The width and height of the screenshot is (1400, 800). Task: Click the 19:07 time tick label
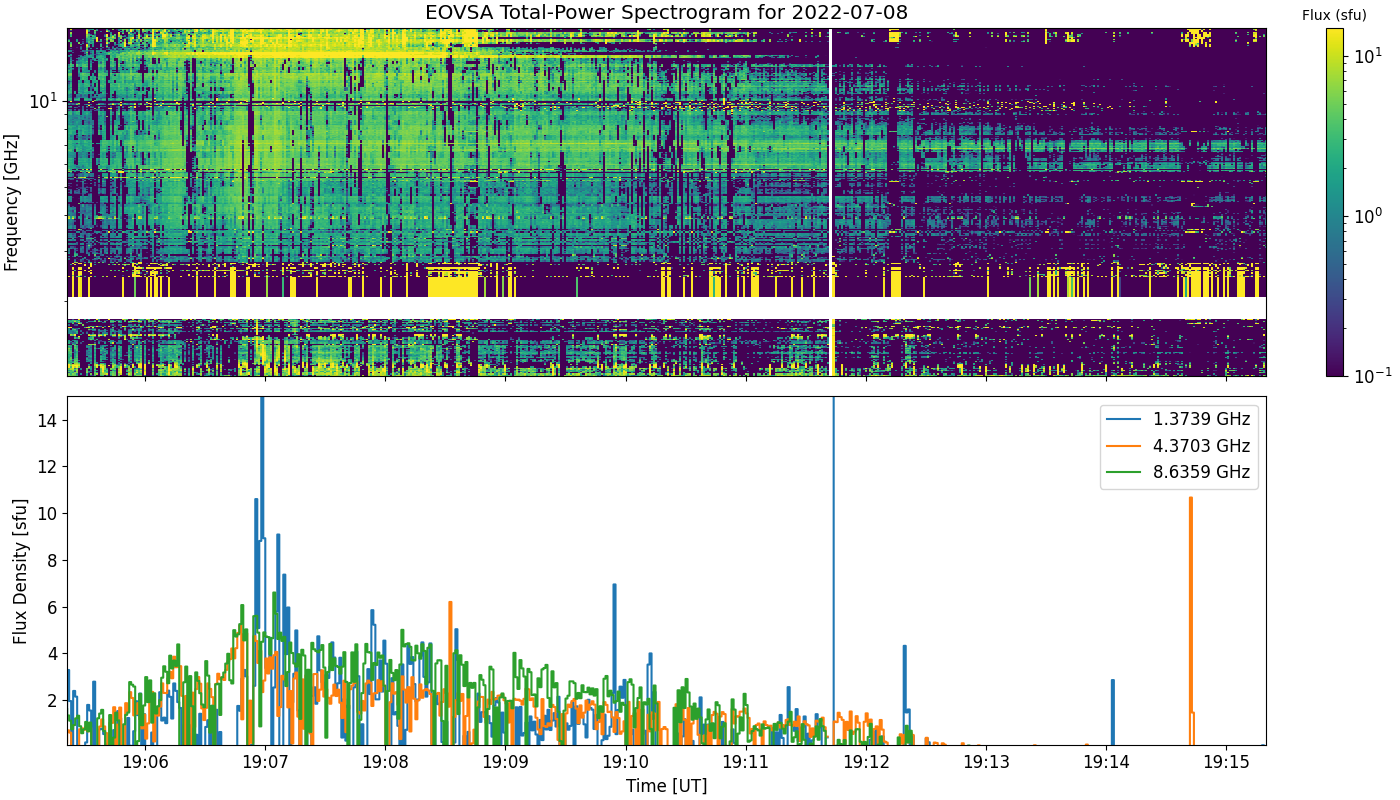coord(265,761)
